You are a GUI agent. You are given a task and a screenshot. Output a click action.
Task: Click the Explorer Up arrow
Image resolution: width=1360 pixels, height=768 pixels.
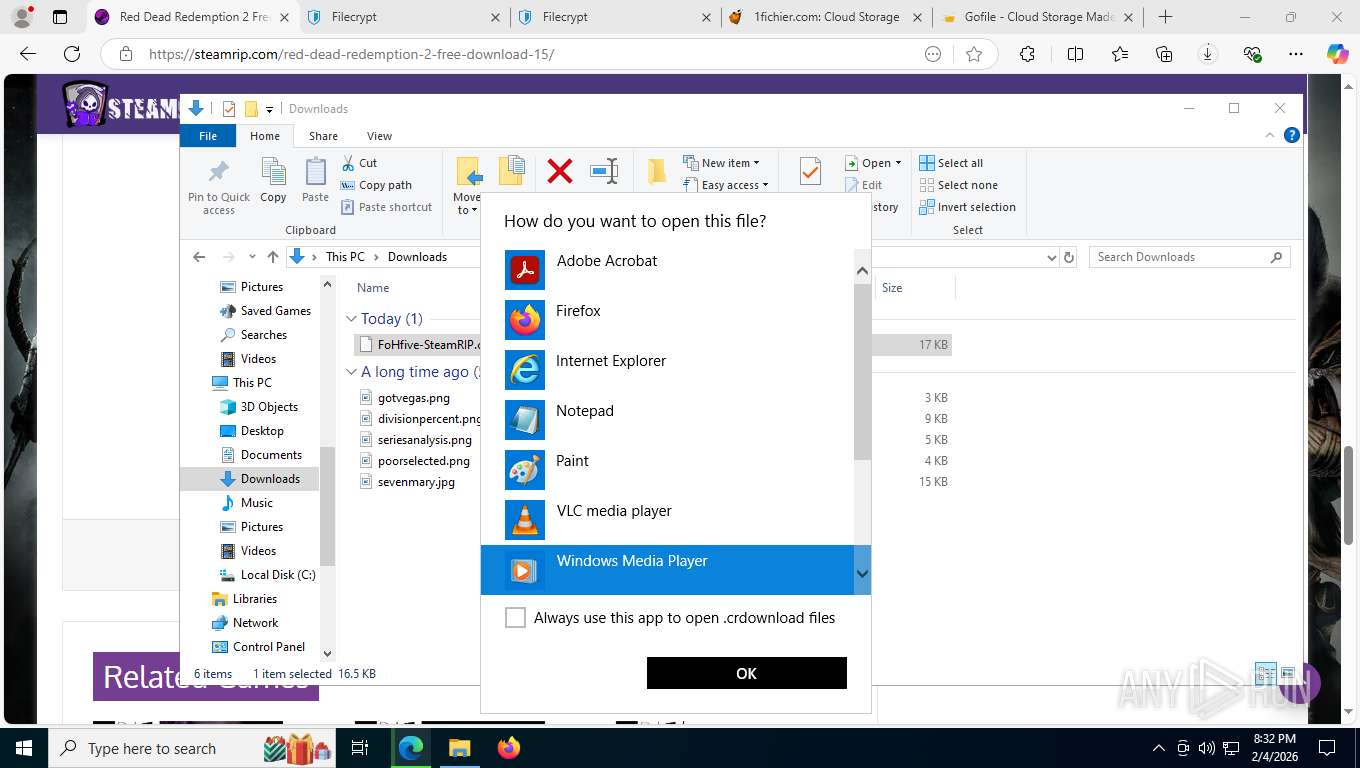tap(272, 257)
